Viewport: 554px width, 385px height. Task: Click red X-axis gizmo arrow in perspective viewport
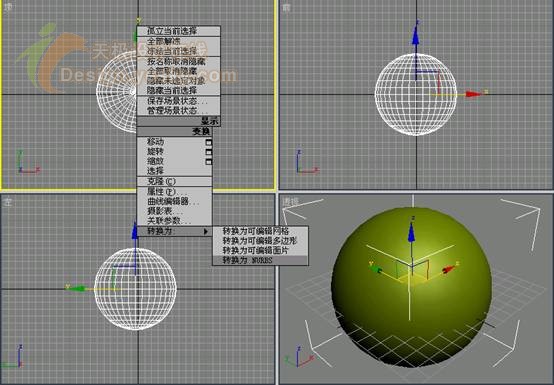(x=448, y=270)
